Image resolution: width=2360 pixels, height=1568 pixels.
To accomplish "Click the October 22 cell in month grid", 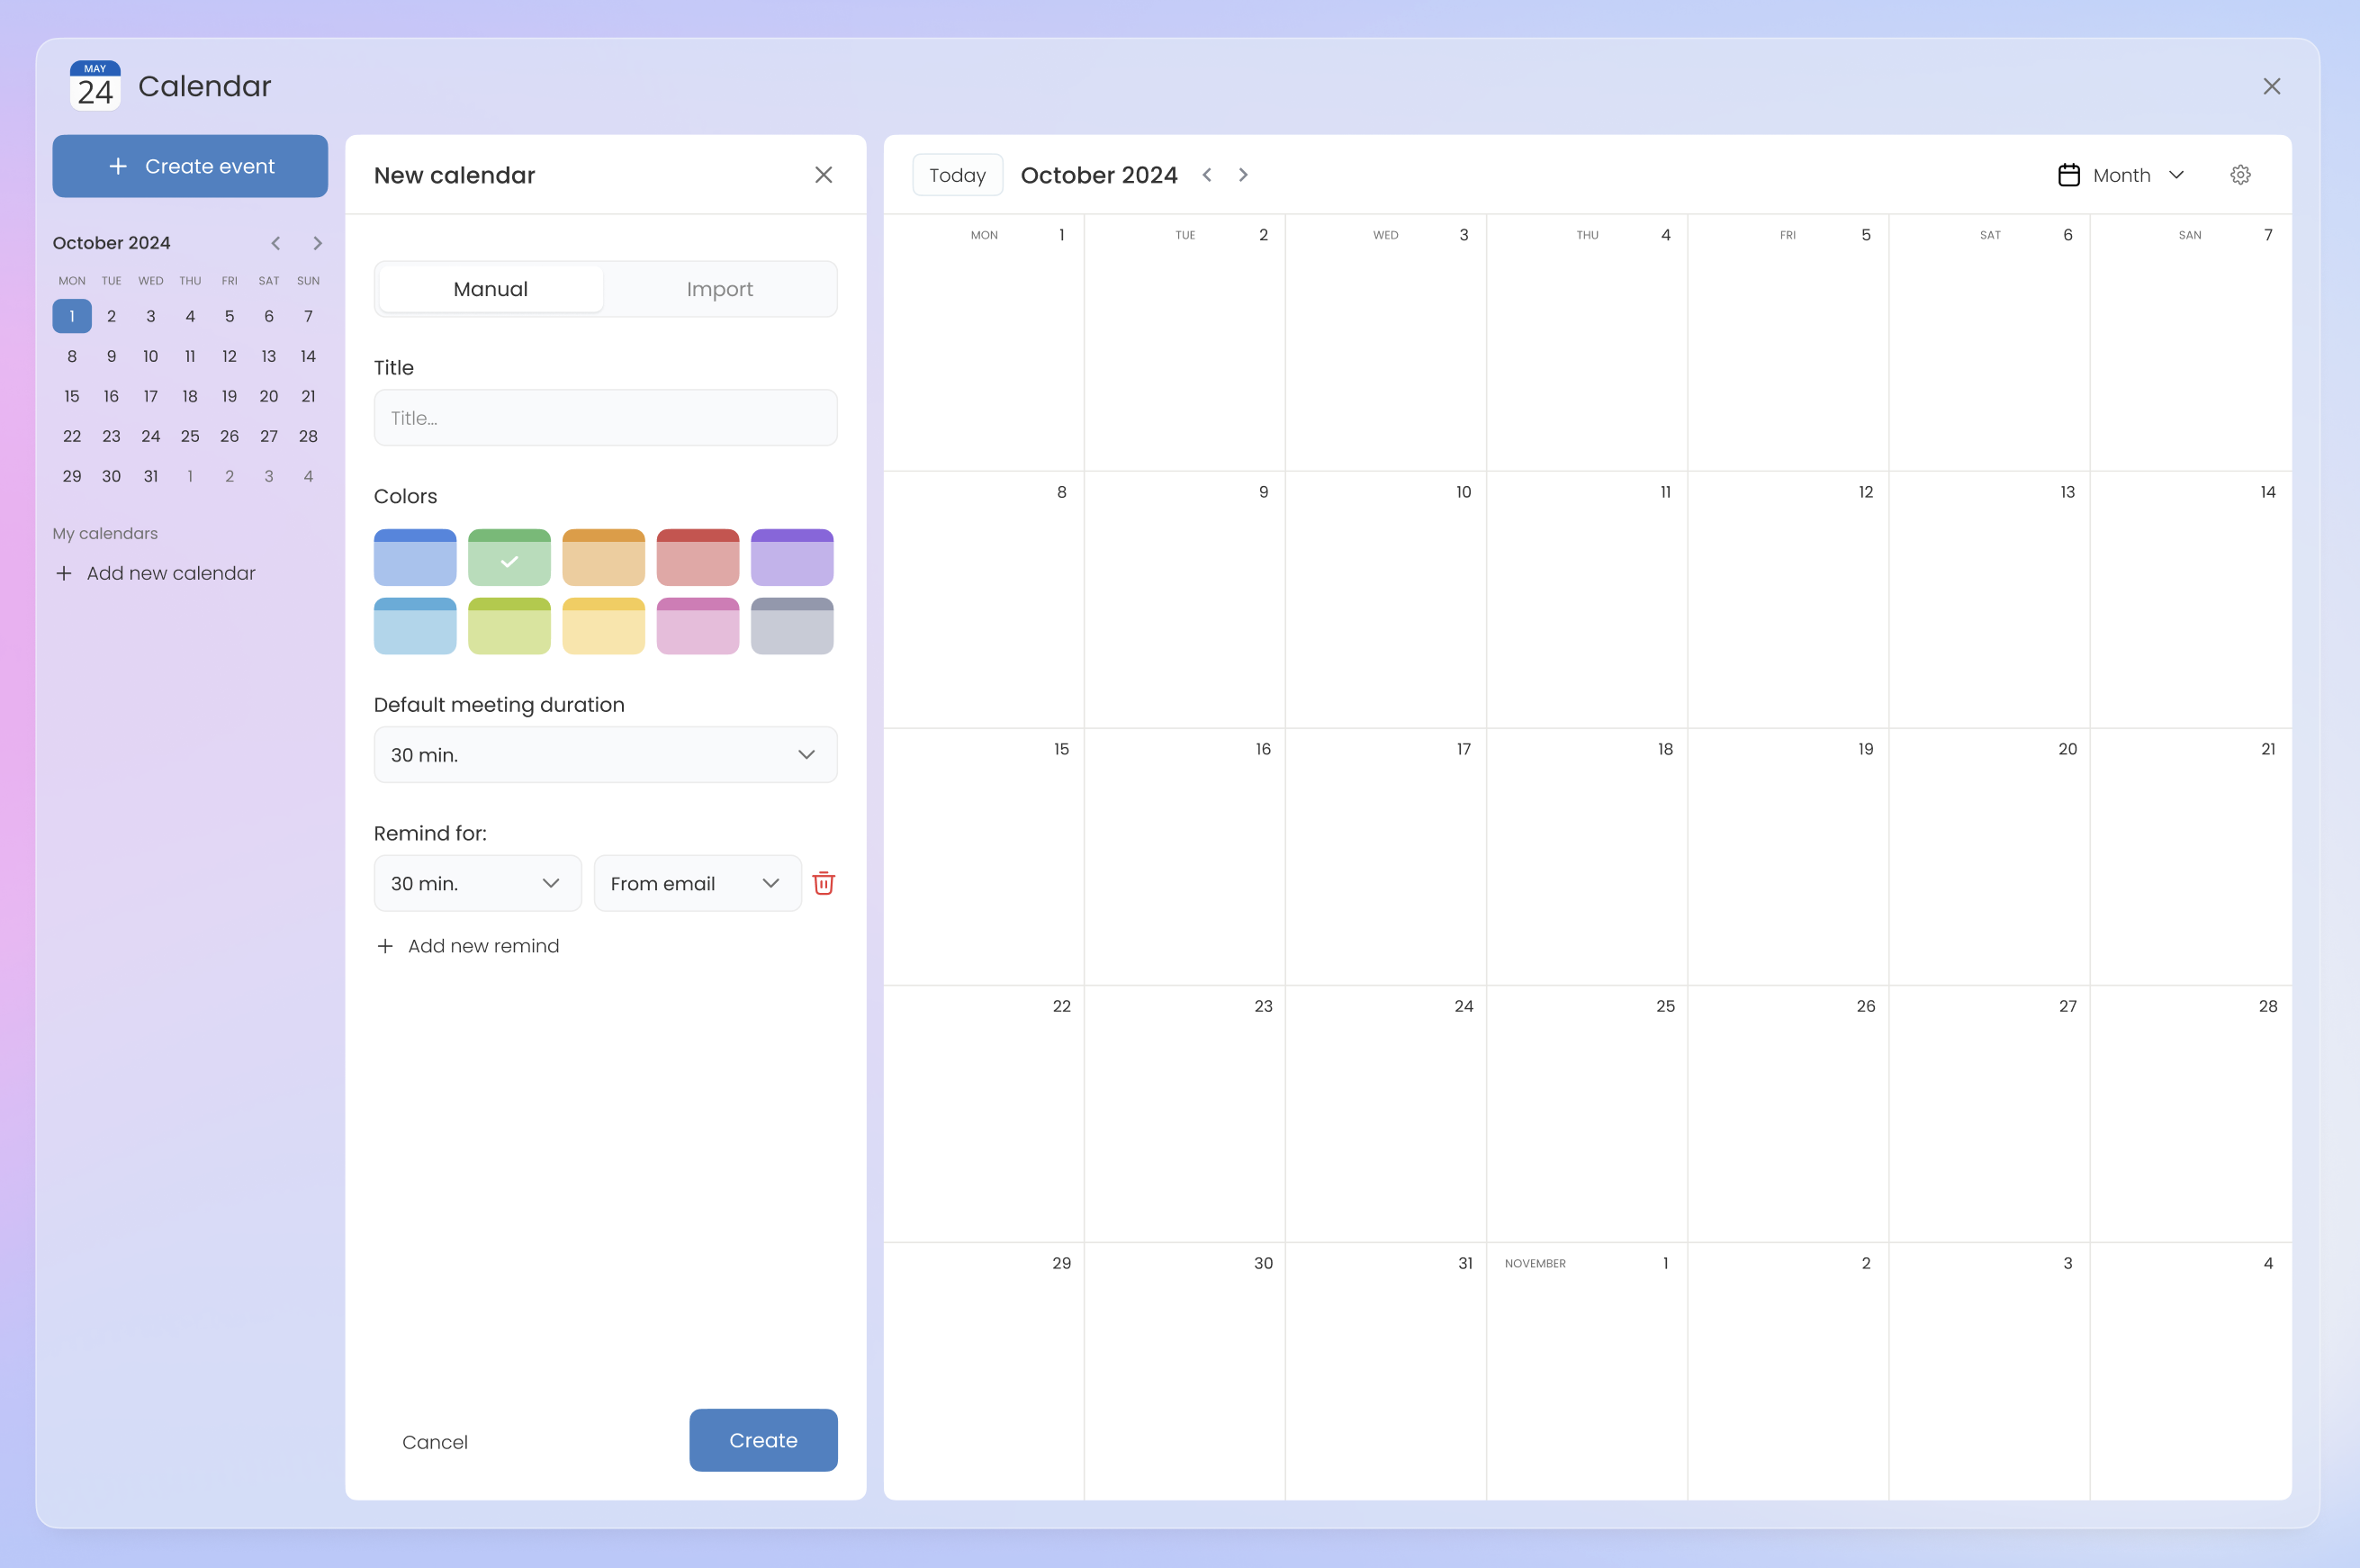I will [984, 1114].
